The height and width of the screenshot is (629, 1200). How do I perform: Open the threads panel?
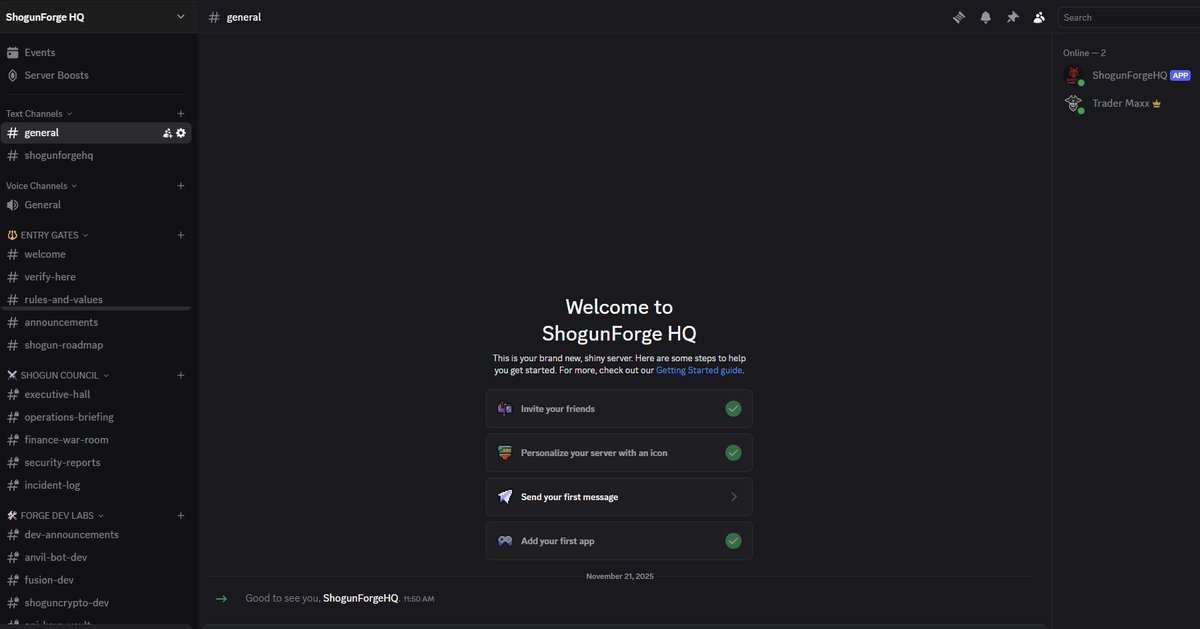(x=958, y=17)
